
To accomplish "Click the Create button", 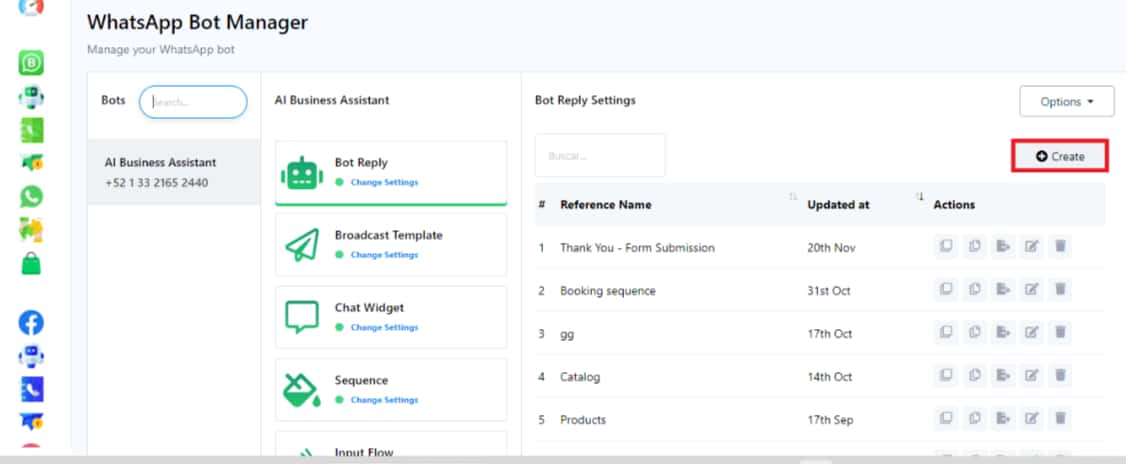I will (1059, 157).
